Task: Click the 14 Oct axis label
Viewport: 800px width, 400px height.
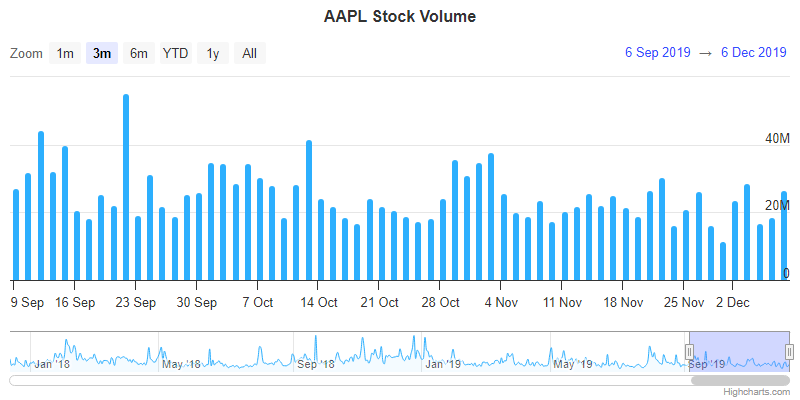Action: click(319, 303)
